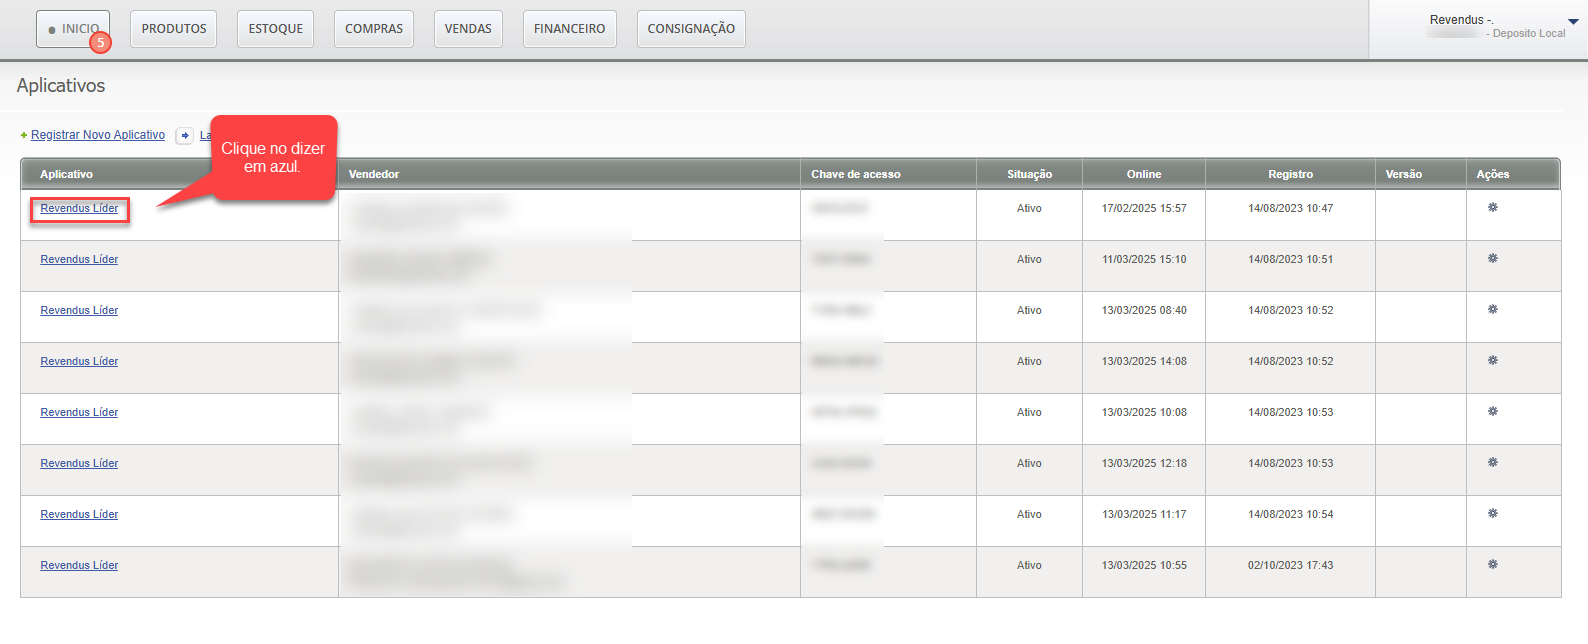Click Ativo status in row online 17/02/2025 15:57
Image resolution: width=1588 pixels, height=644 pixels.
(x=1029, y=209)
